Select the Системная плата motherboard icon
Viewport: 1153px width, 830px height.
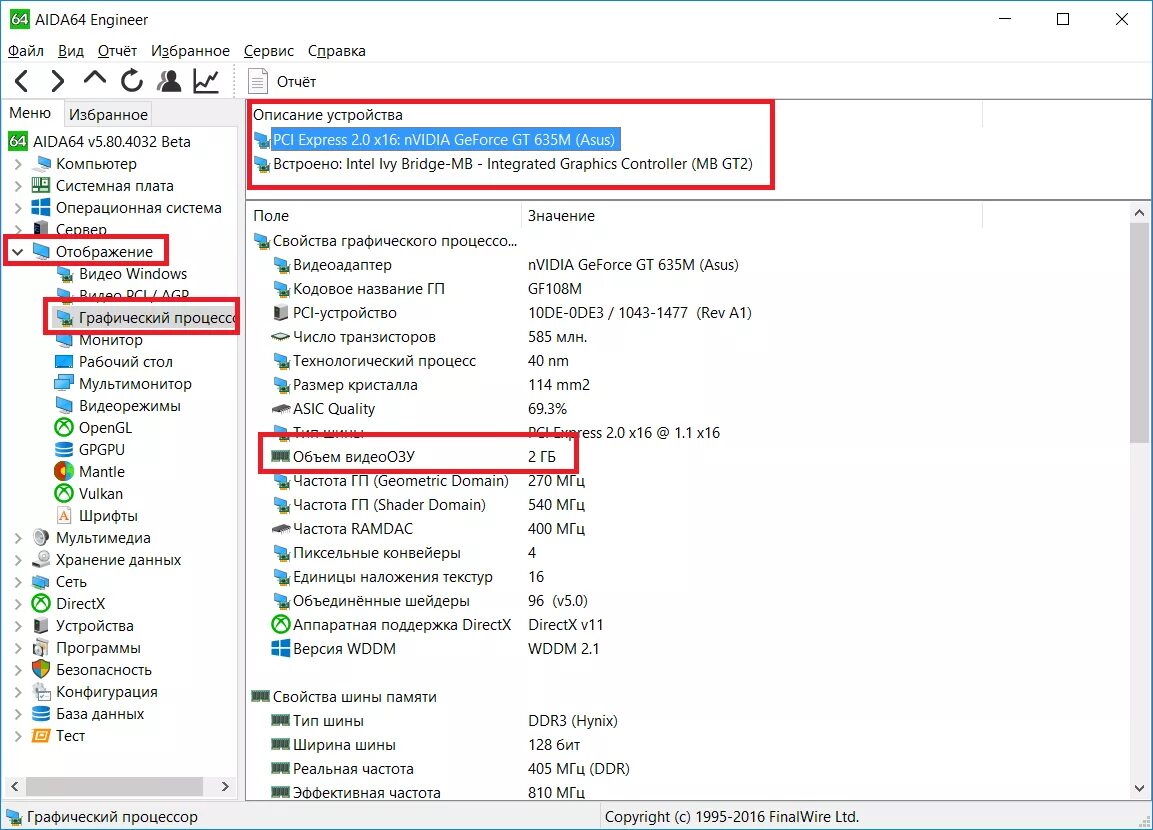pyautogui.click(x=41, y=185)
